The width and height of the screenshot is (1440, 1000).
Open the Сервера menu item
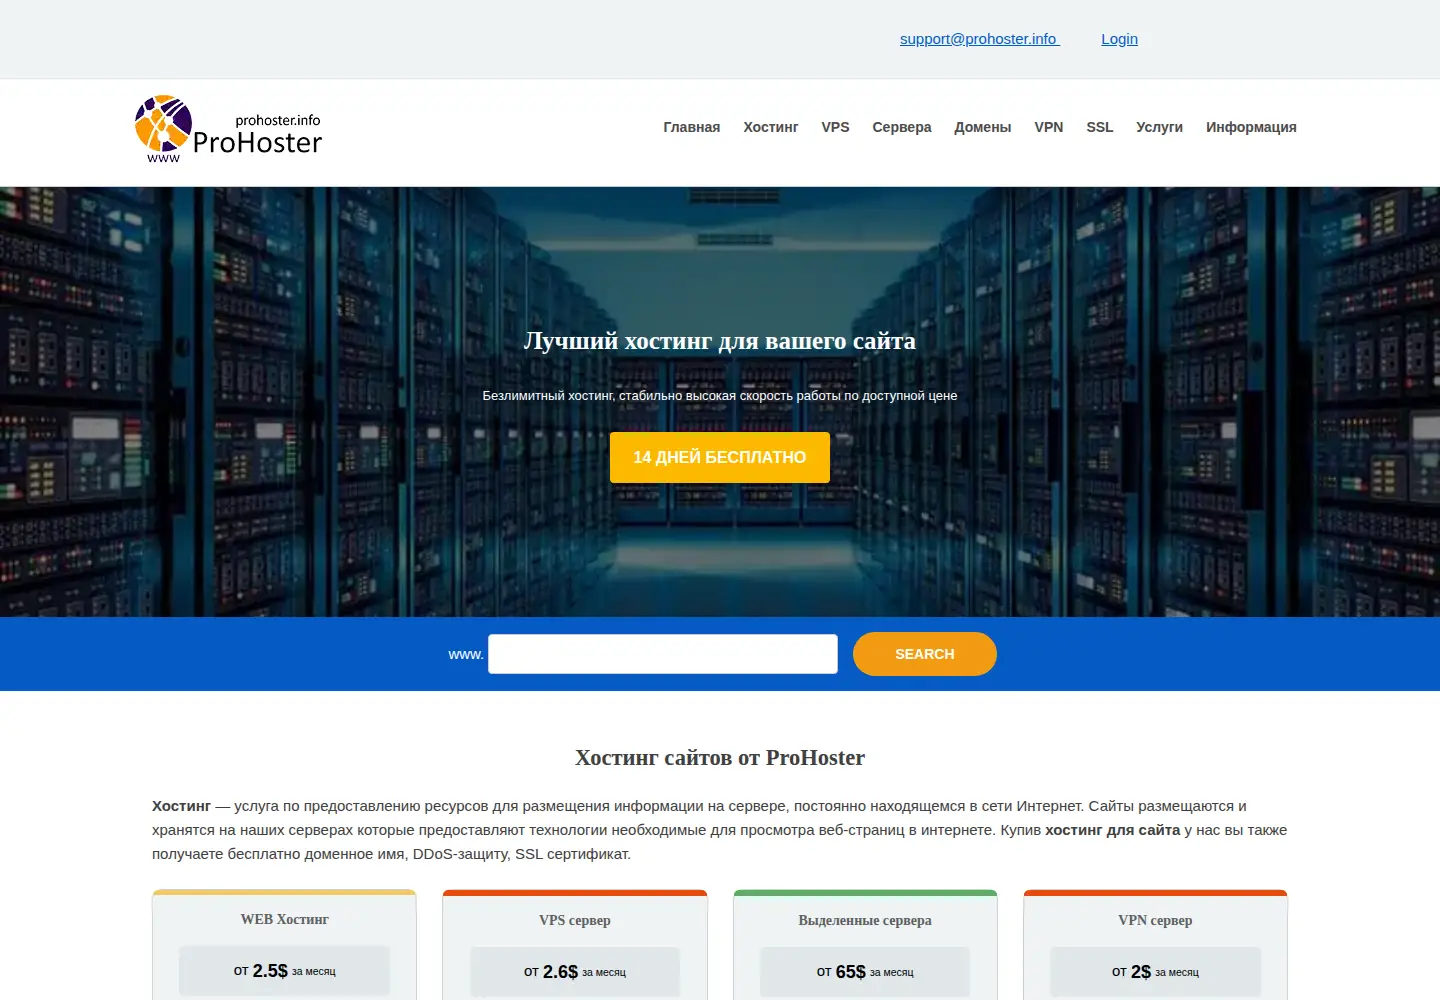coord(901,127)
